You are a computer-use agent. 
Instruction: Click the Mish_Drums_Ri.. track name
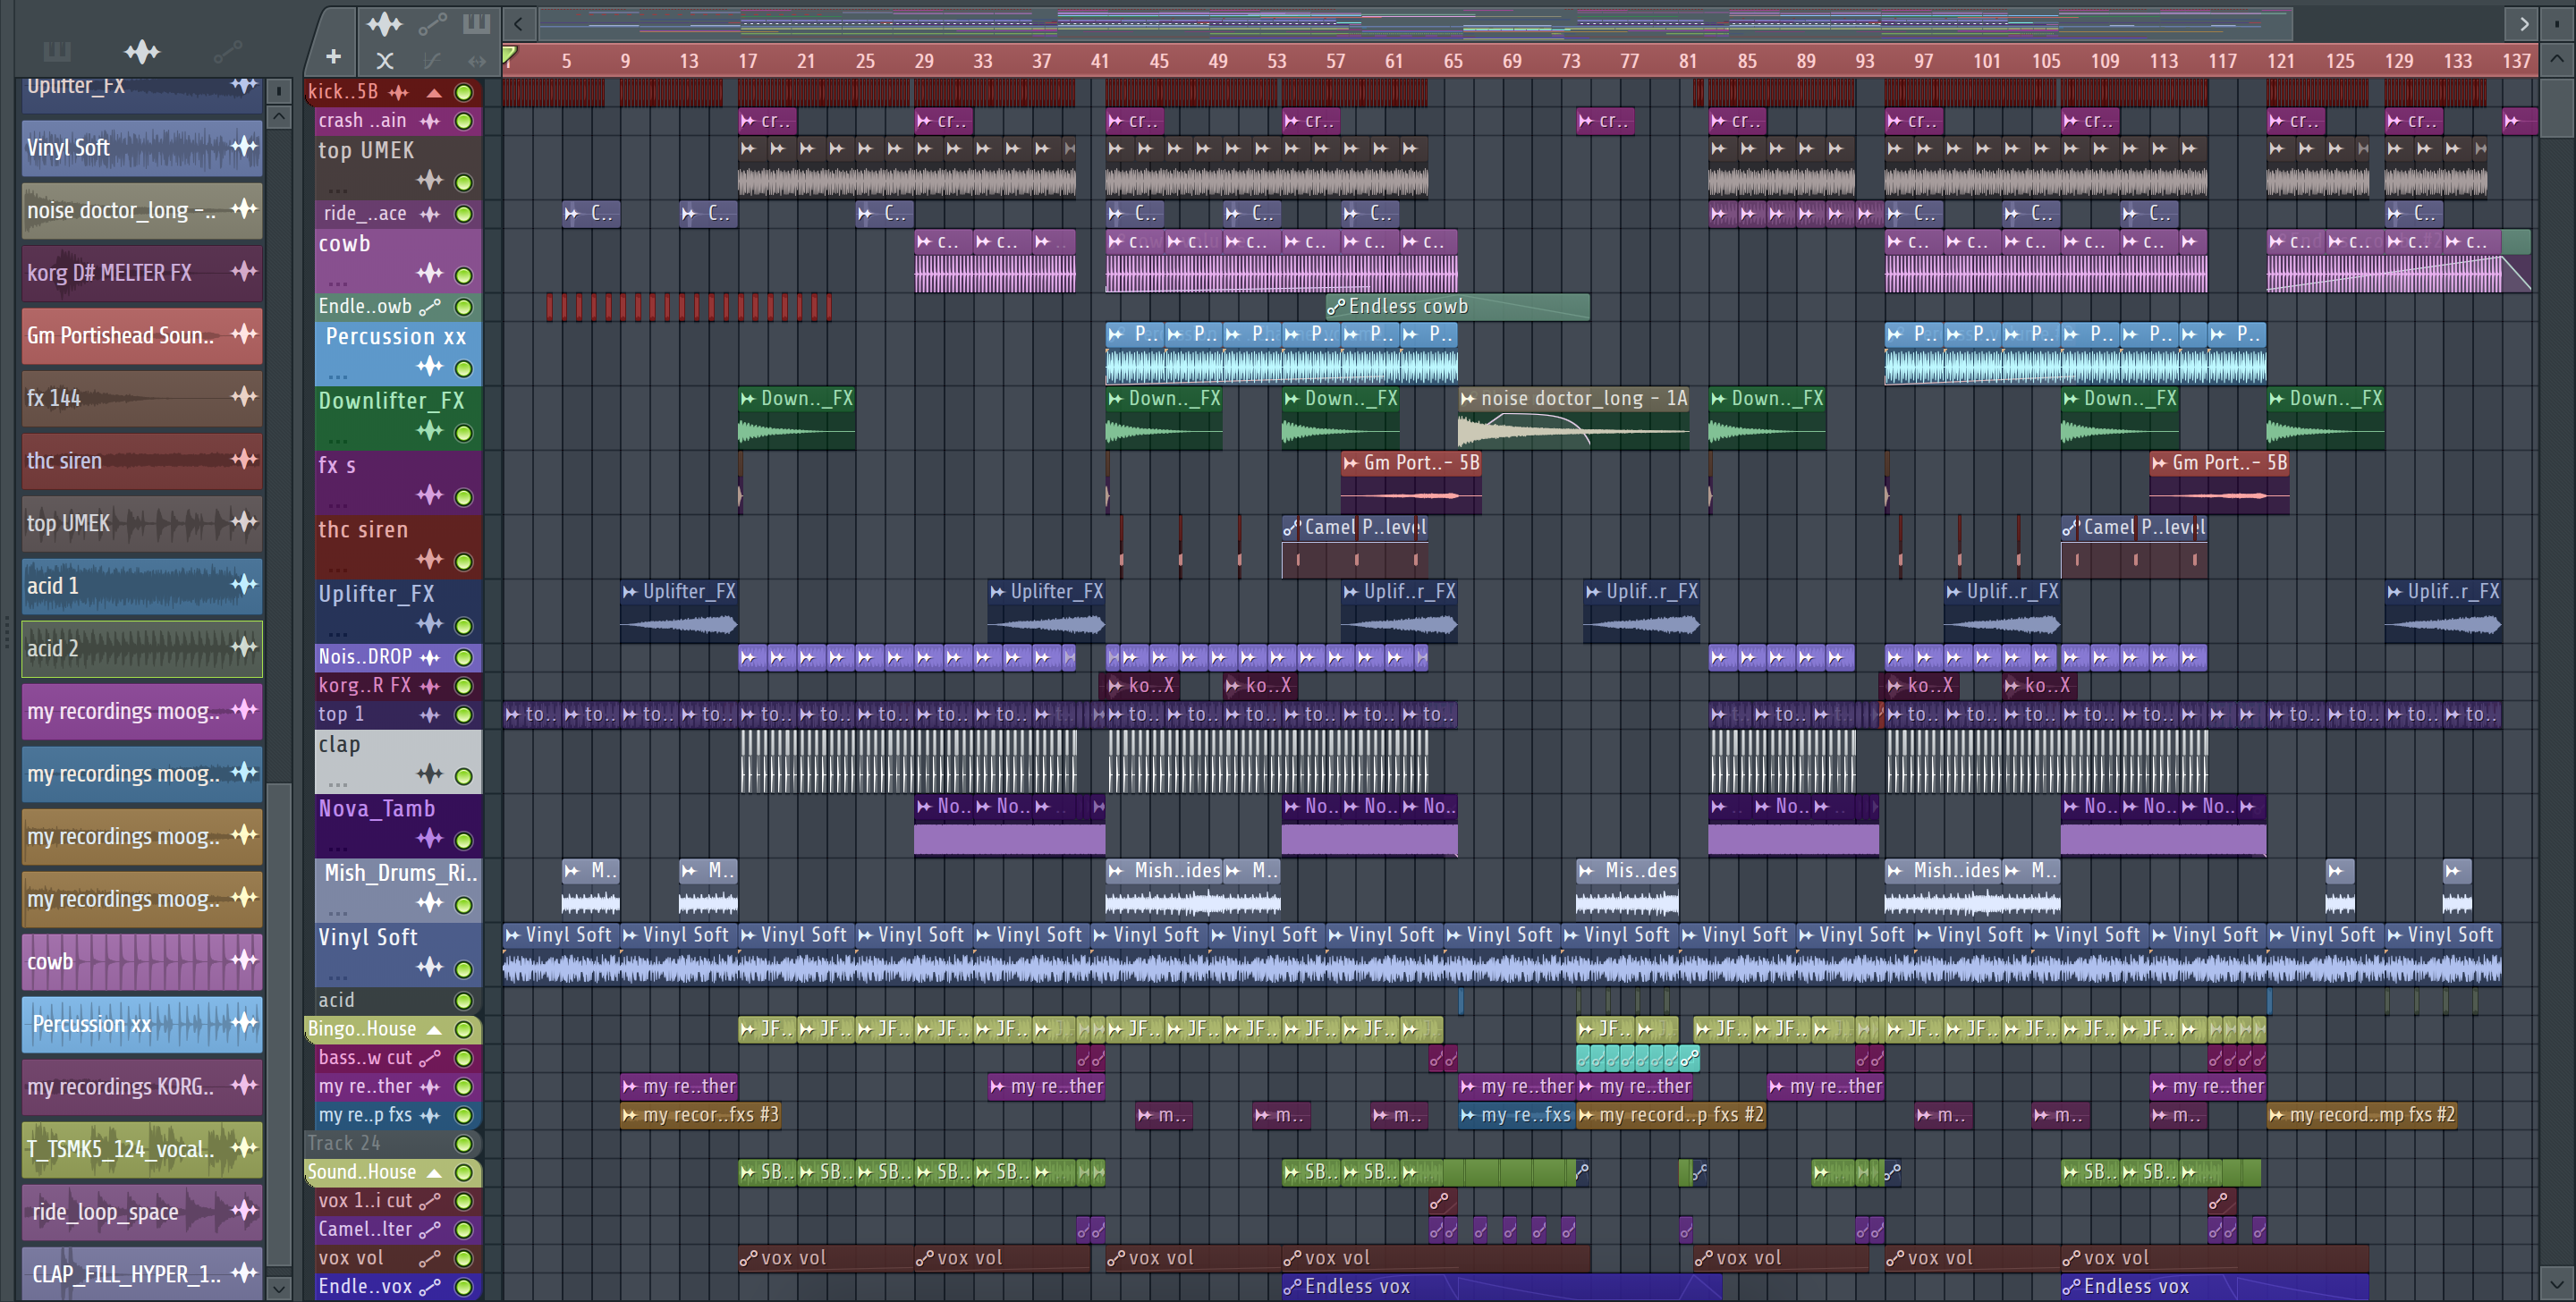(400, 872)
